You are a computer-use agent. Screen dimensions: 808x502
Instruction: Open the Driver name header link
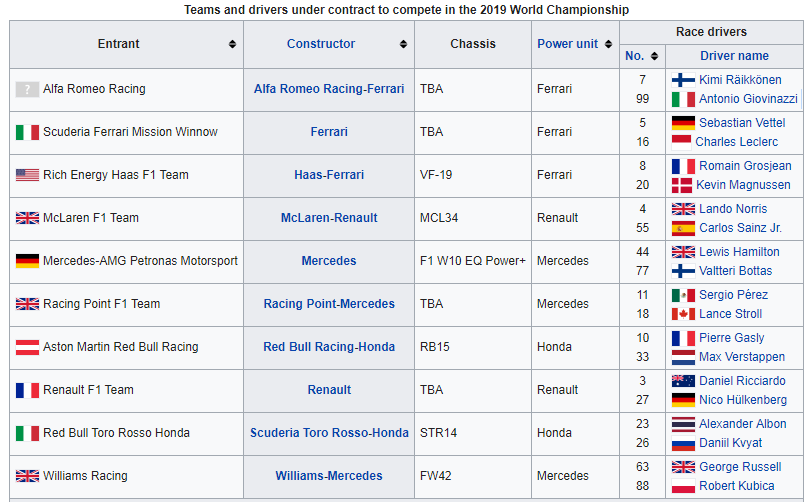click(734, 56)
